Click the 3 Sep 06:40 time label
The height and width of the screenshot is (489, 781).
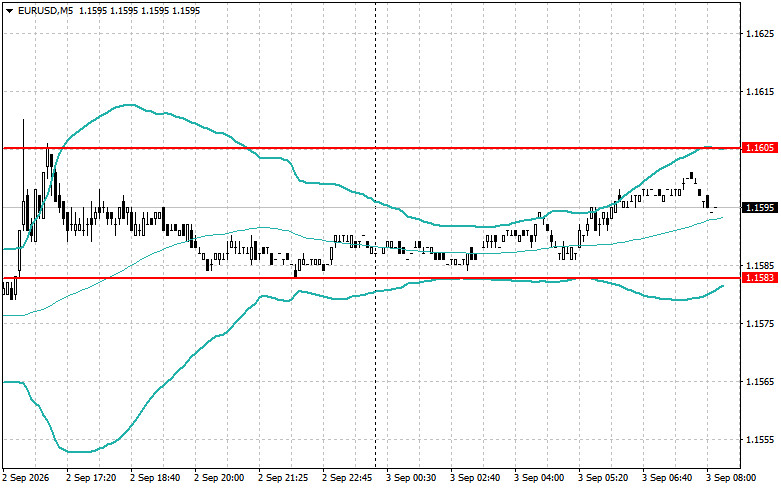tap(667, 478)
